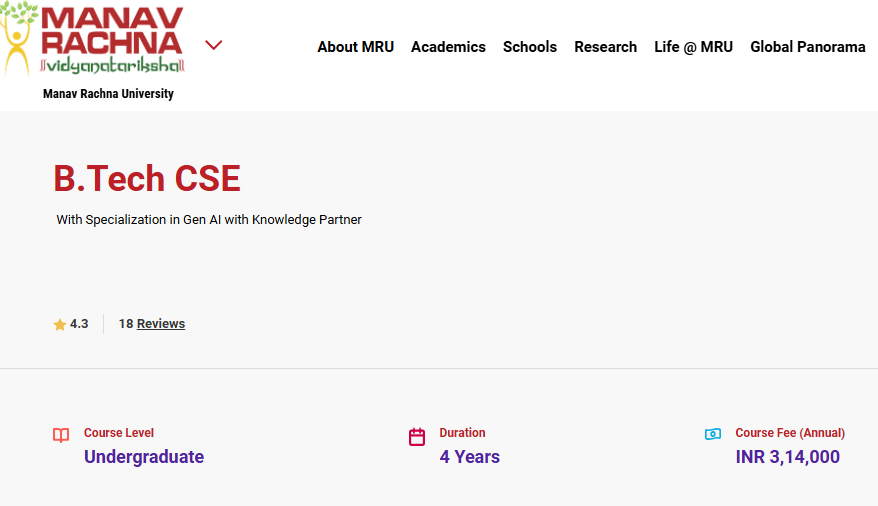The image size is (878, 506).
Task: Click the Course Fee money icon
Action: pyautogui.click(x=713, y=434)
